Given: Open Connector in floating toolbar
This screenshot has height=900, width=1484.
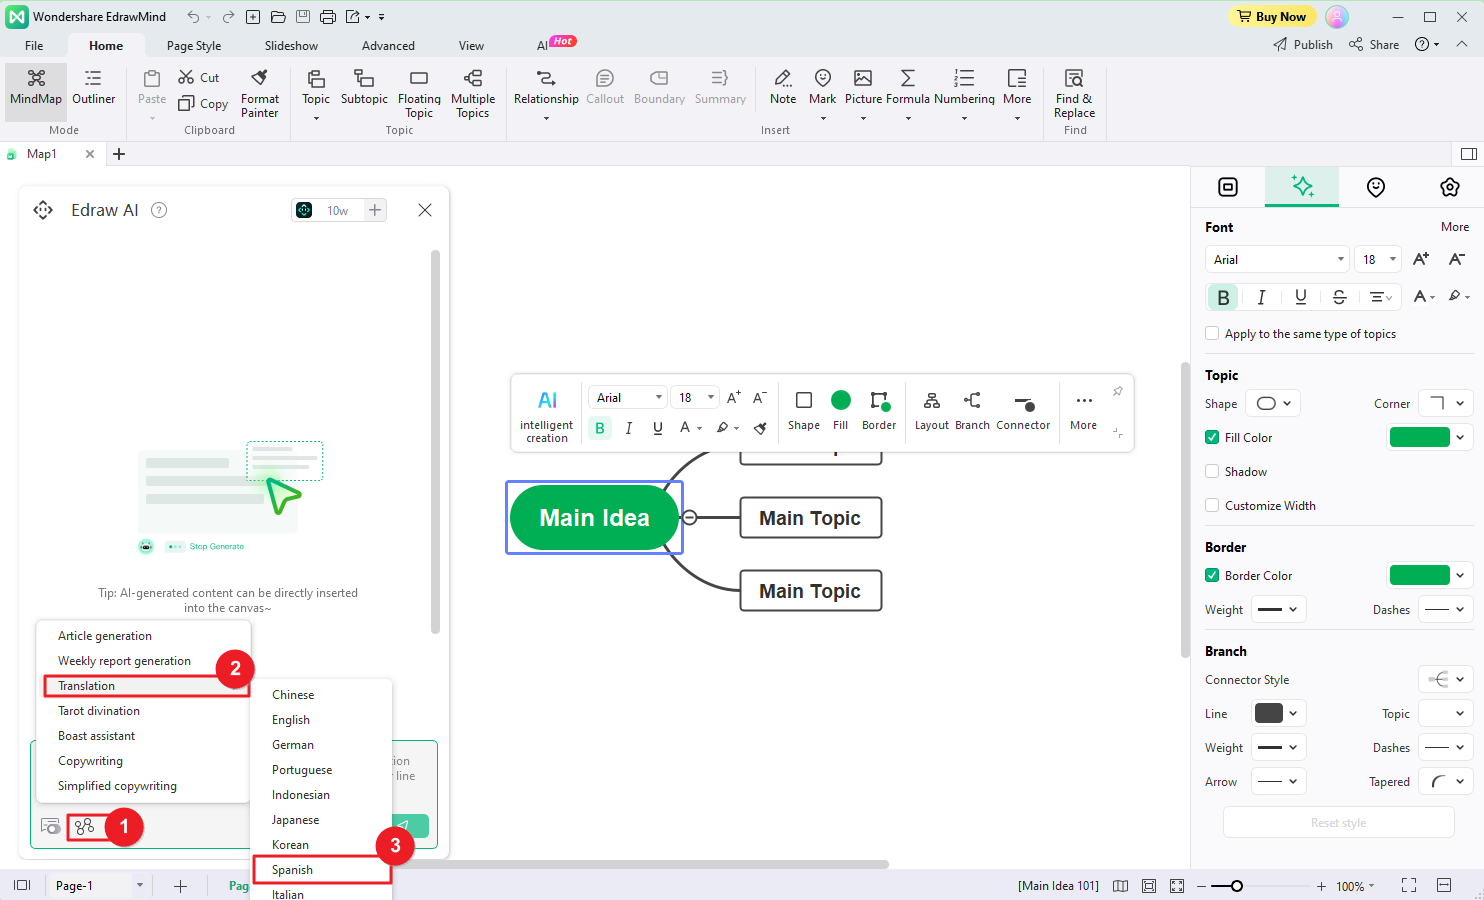Looking at the screenshot, I should [x=1023, y=411].
